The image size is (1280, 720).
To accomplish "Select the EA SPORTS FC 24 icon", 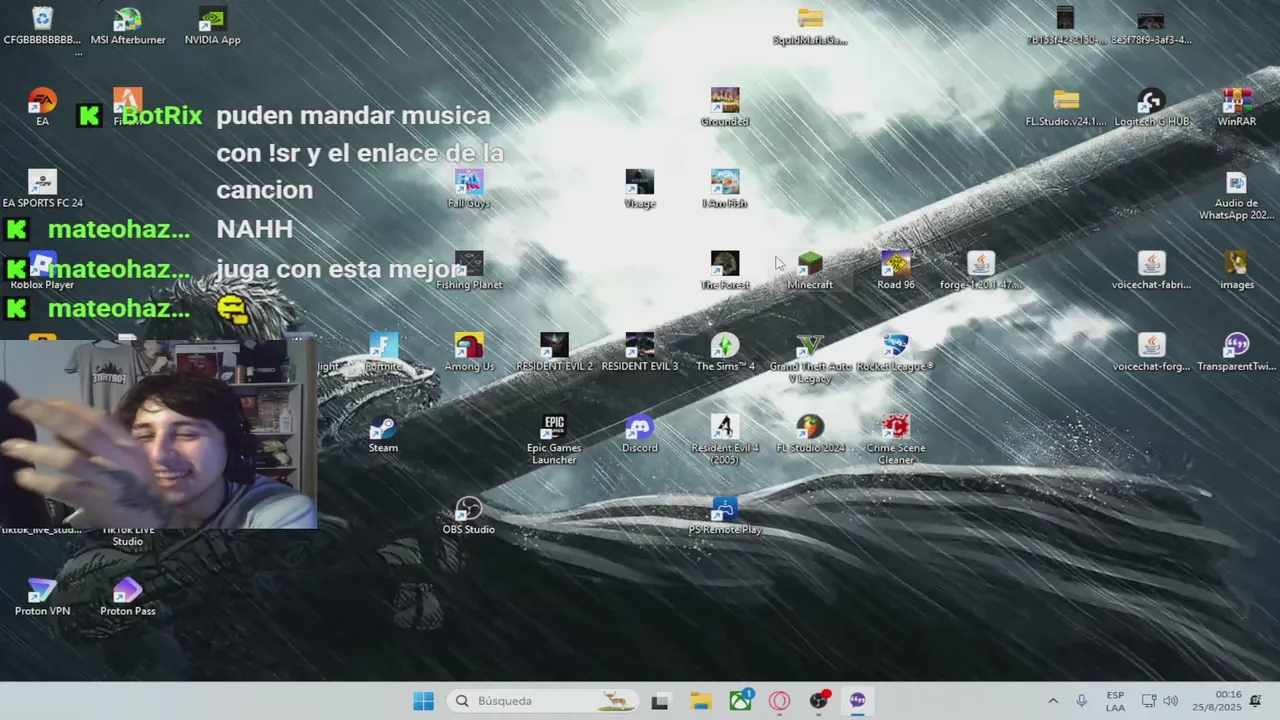I will point(42,189).
